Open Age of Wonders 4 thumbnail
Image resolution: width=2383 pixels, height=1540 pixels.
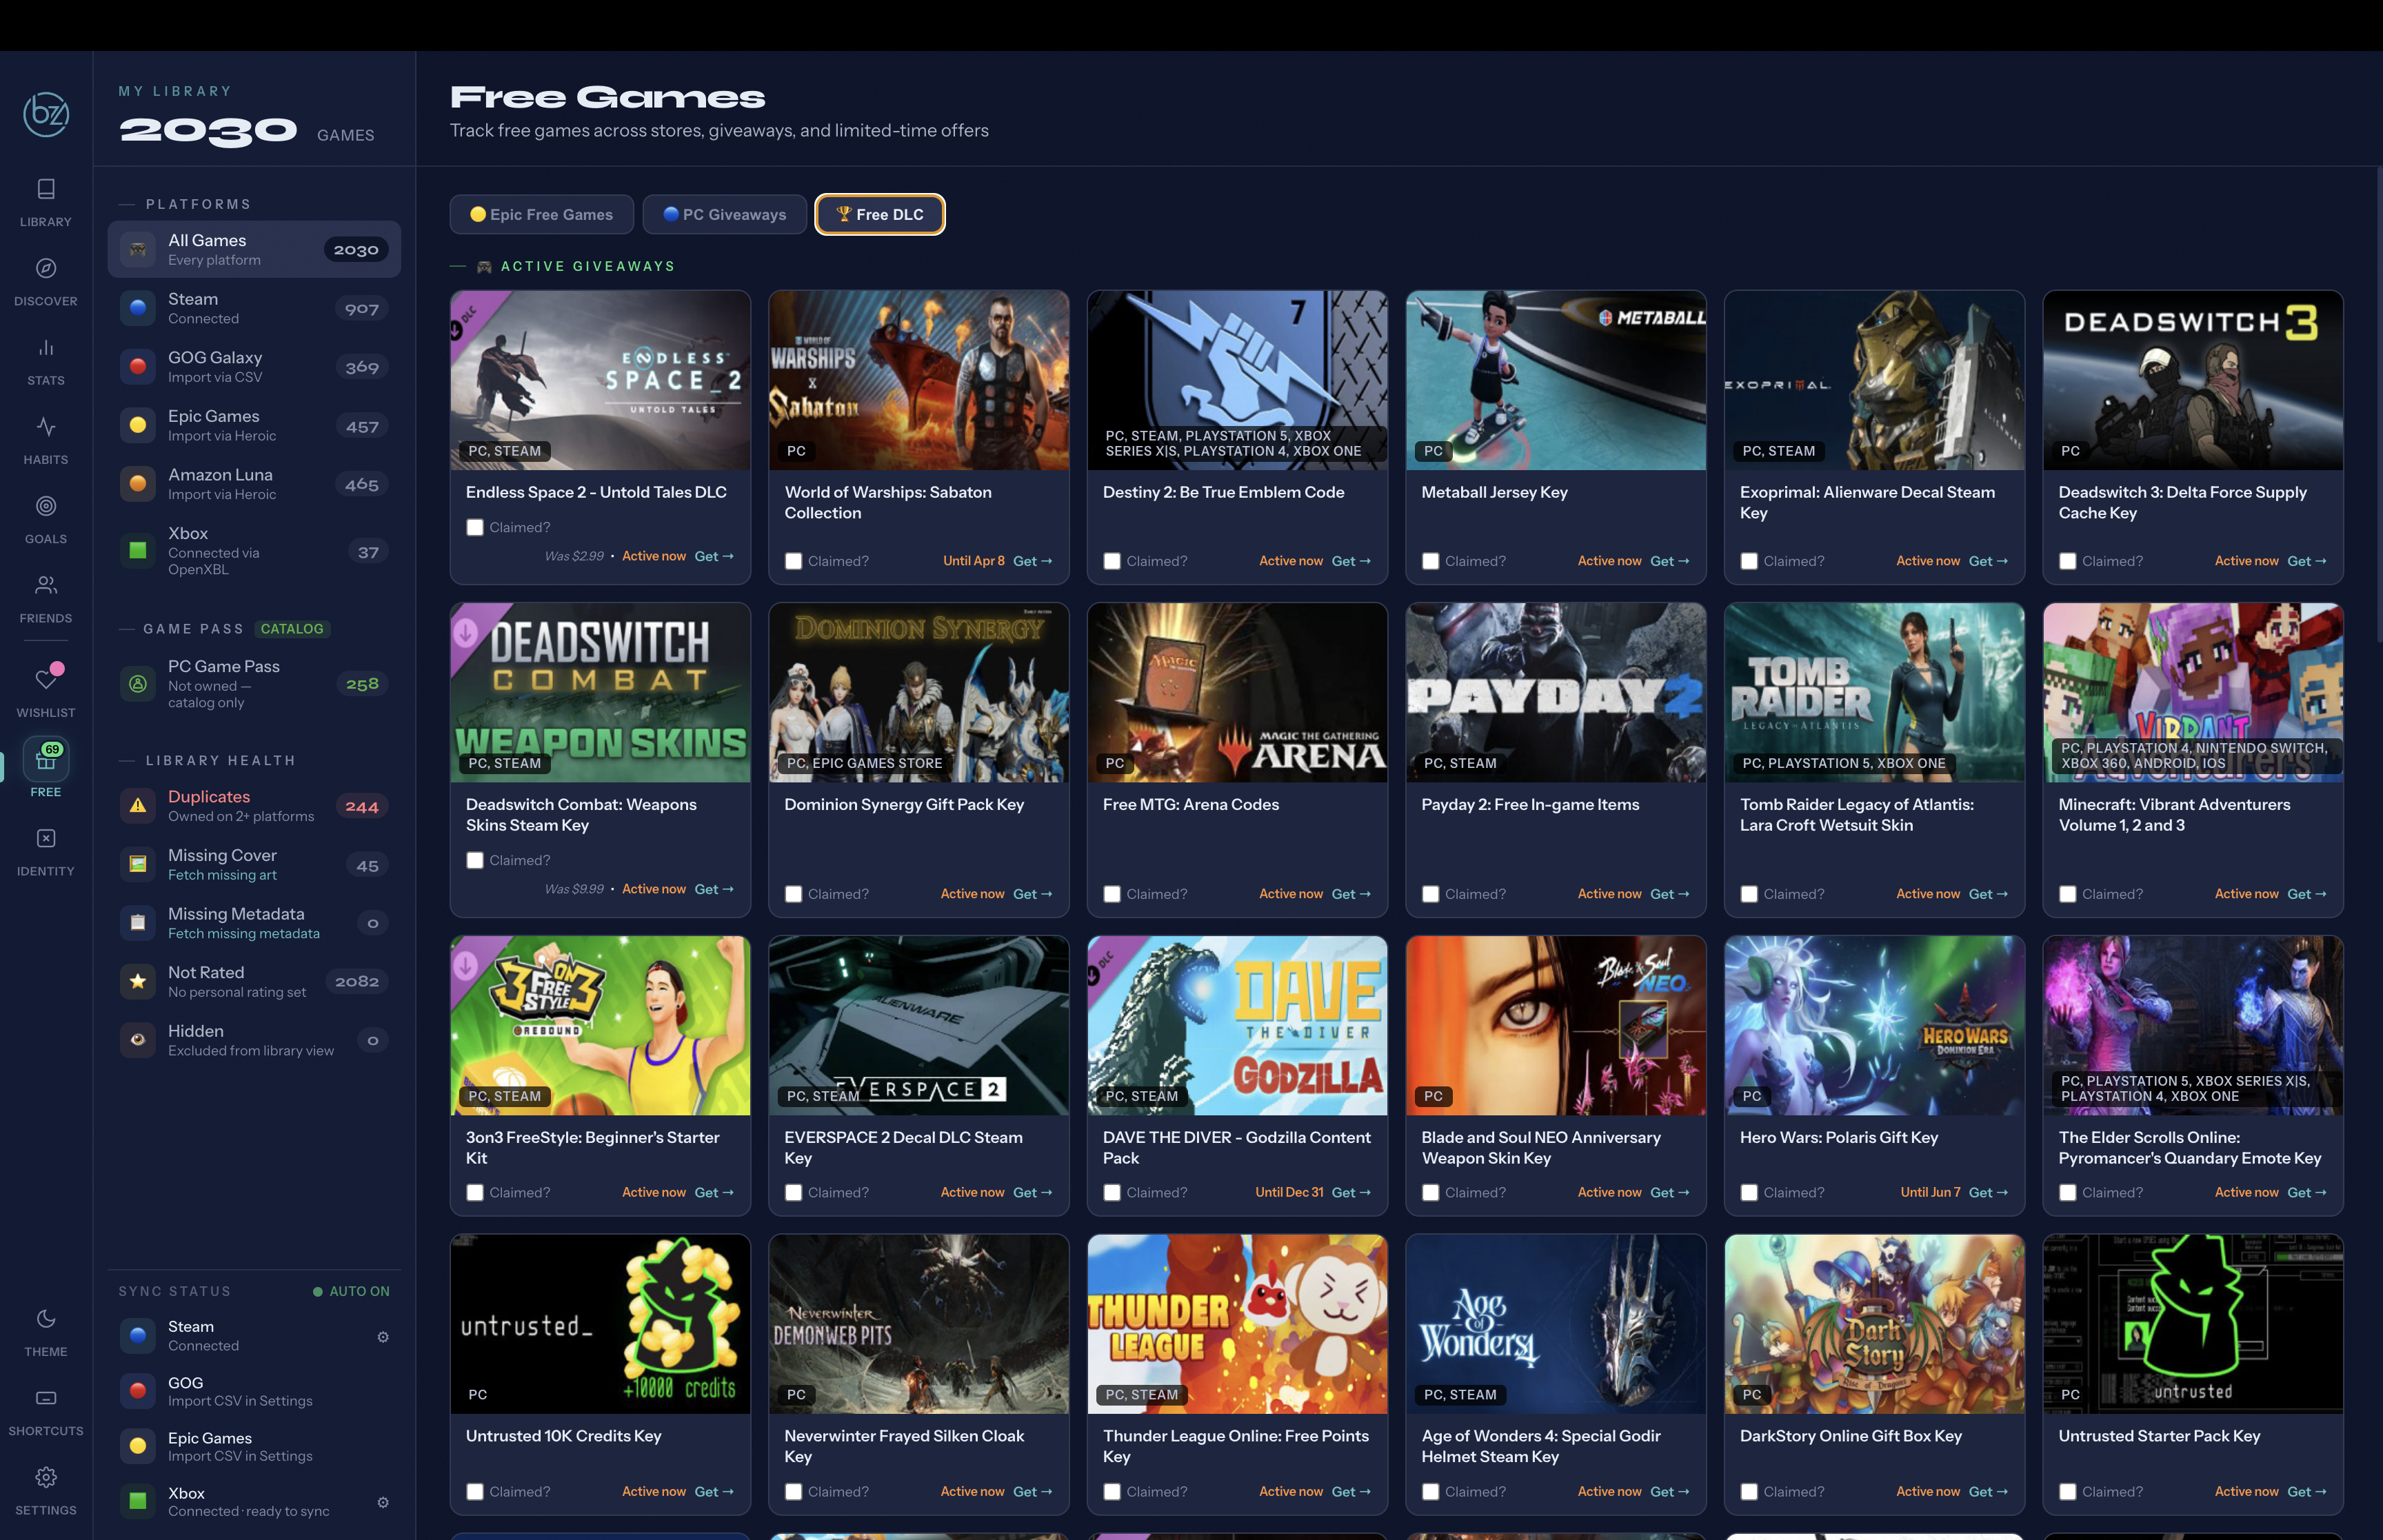pyautogui.click(x=1555, y=1324)
